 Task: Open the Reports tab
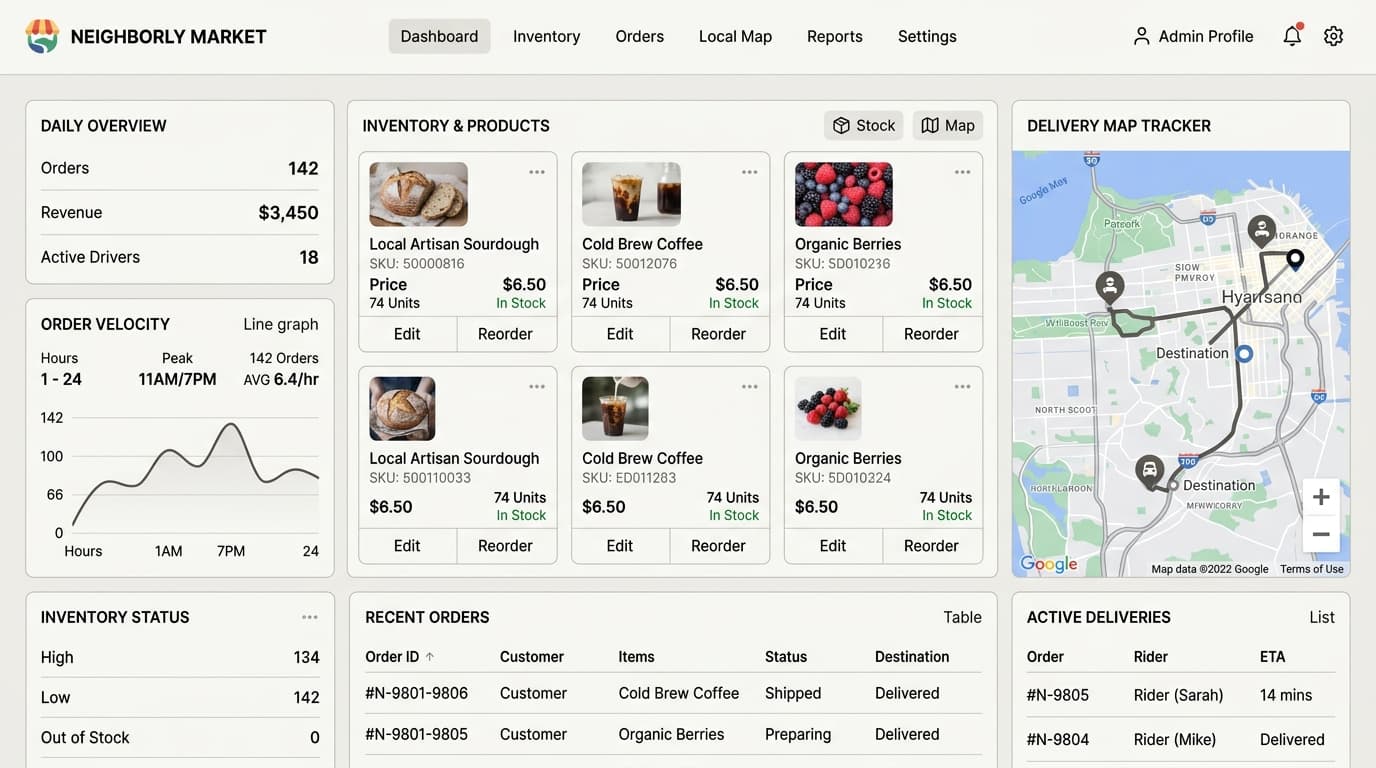click(834, 36)
